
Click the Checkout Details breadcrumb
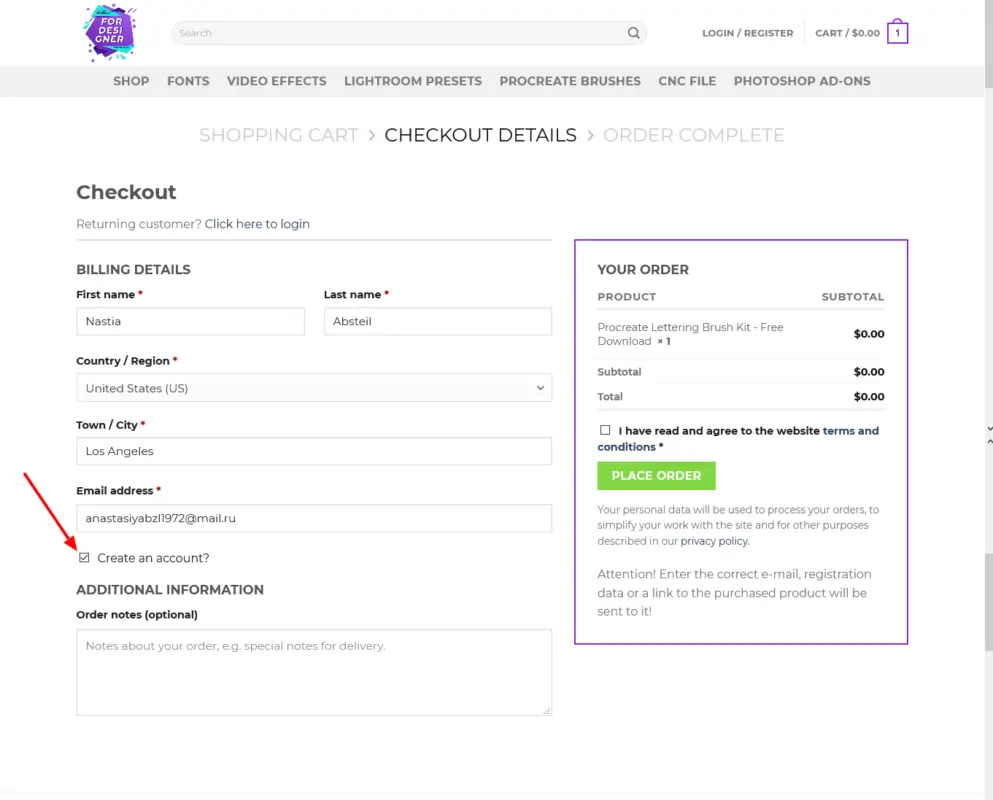pos(481,135)
